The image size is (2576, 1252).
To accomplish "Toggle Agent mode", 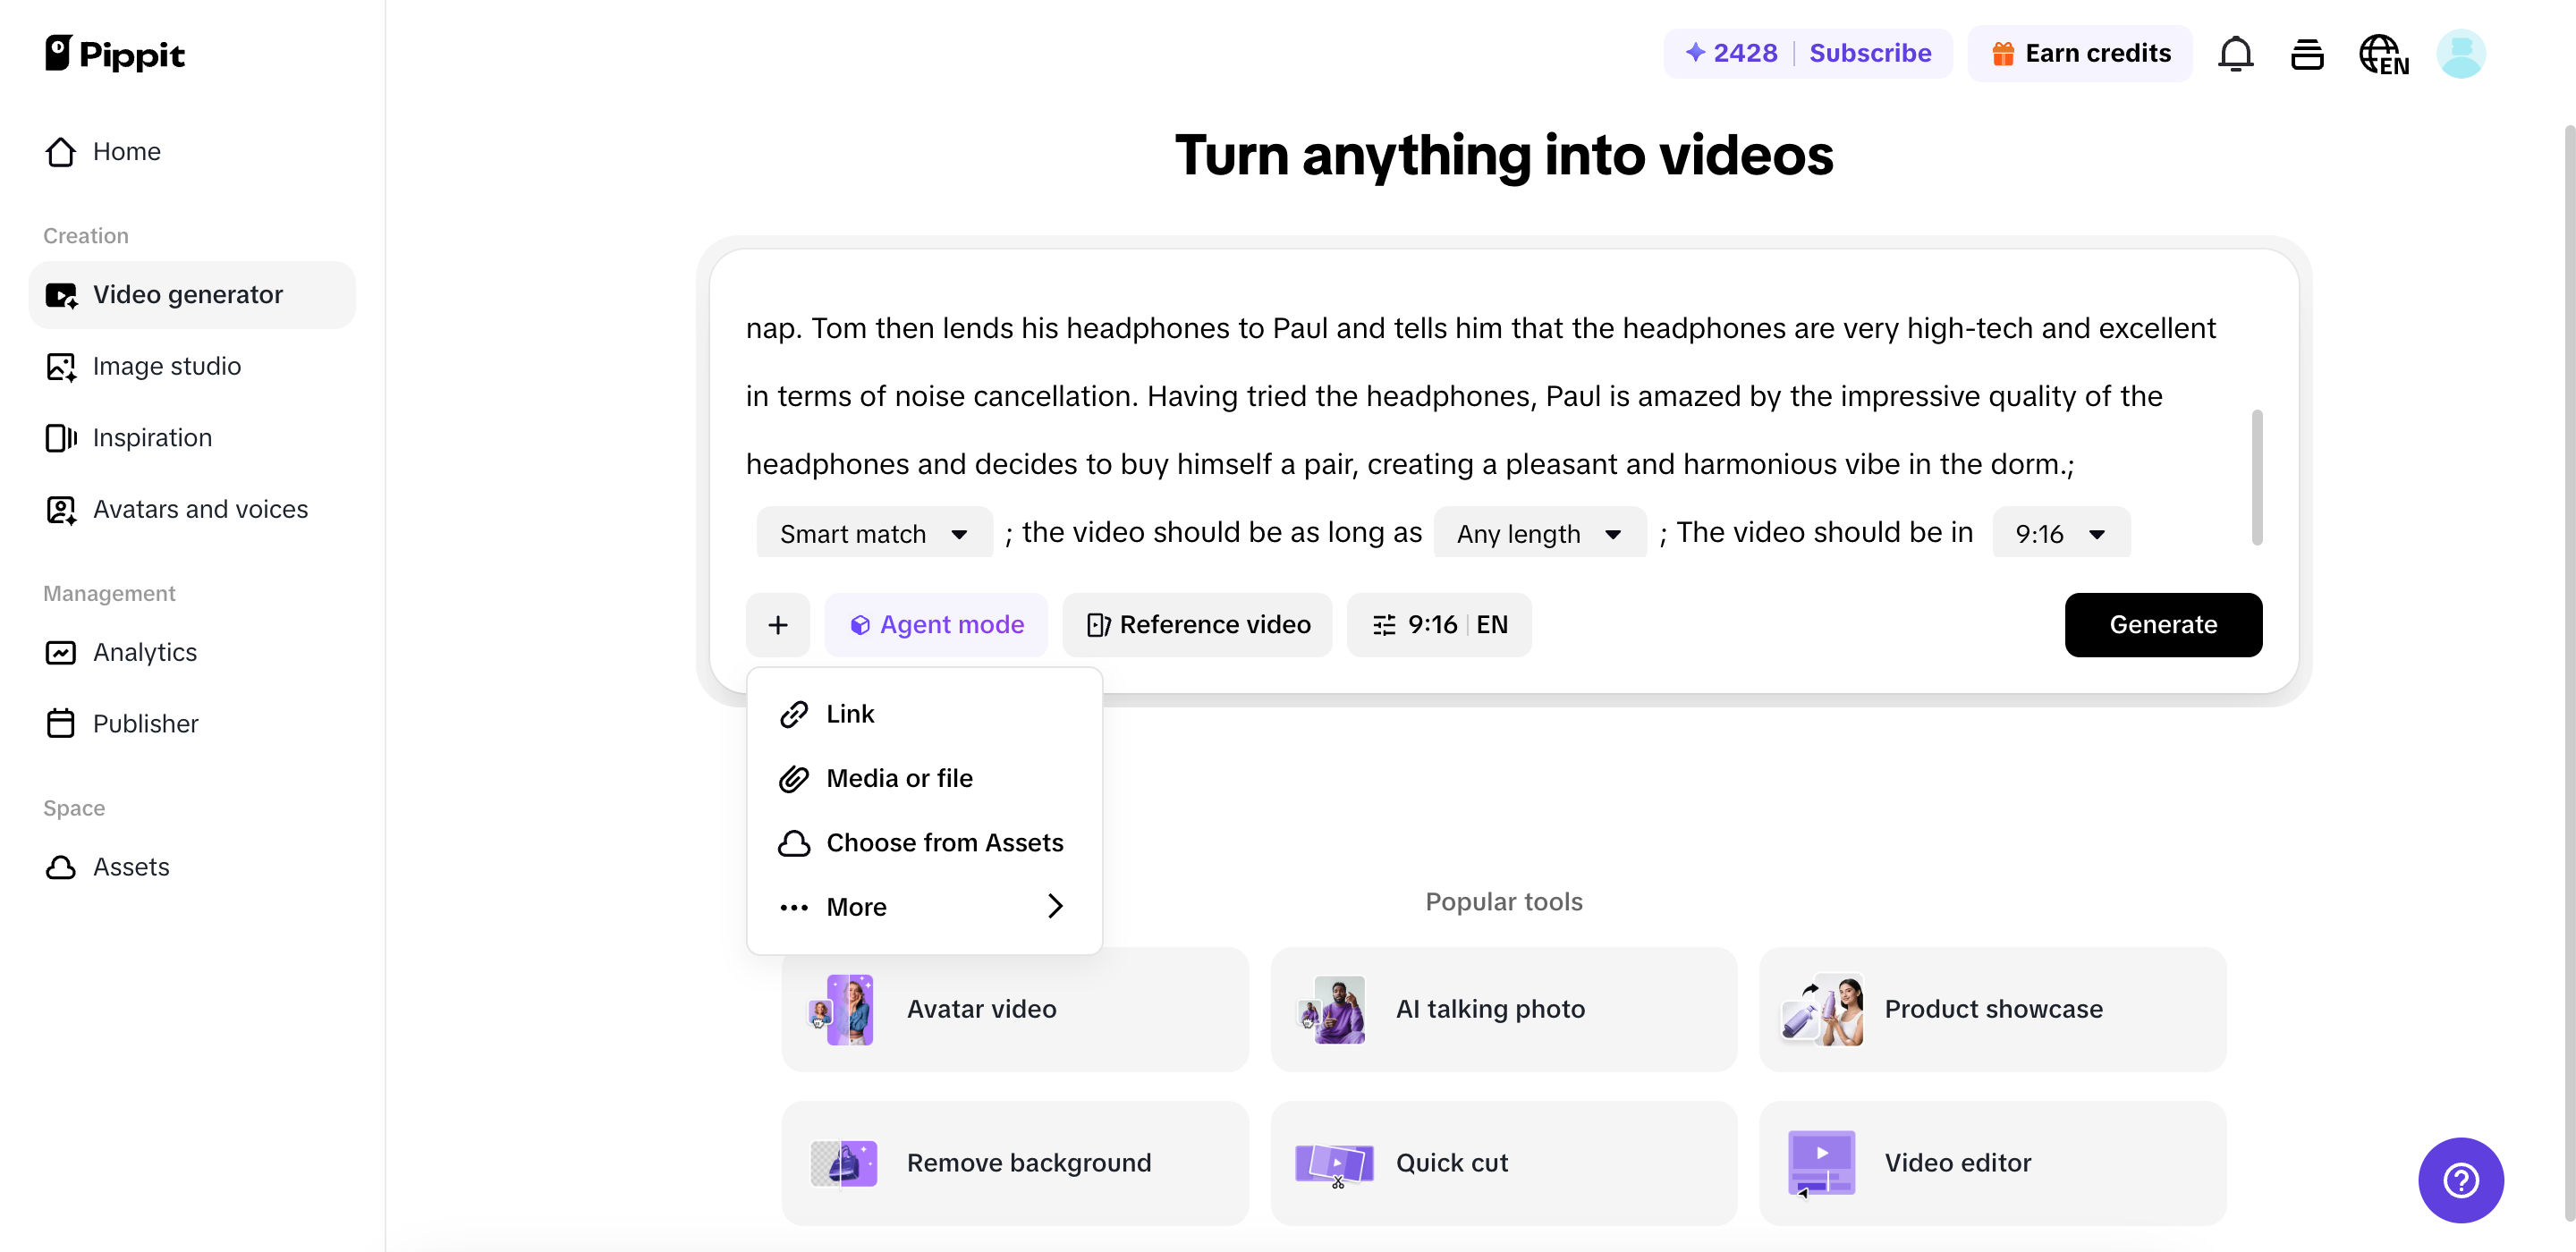I will point(936,625).
